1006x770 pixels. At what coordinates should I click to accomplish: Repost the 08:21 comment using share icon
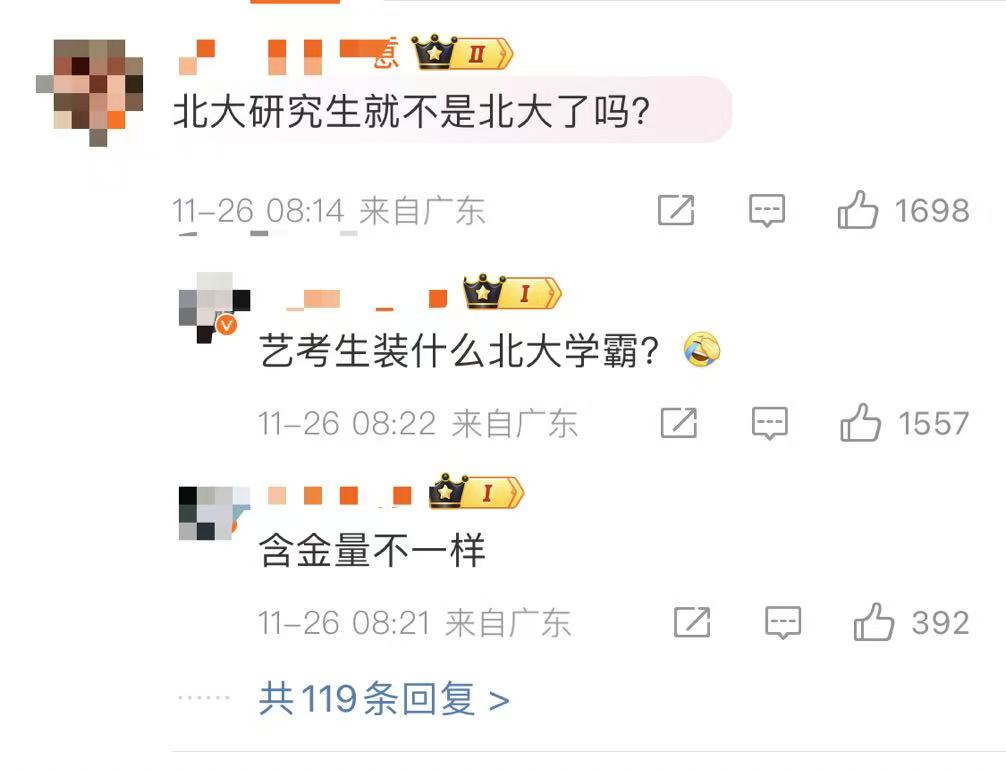[692, 622]
